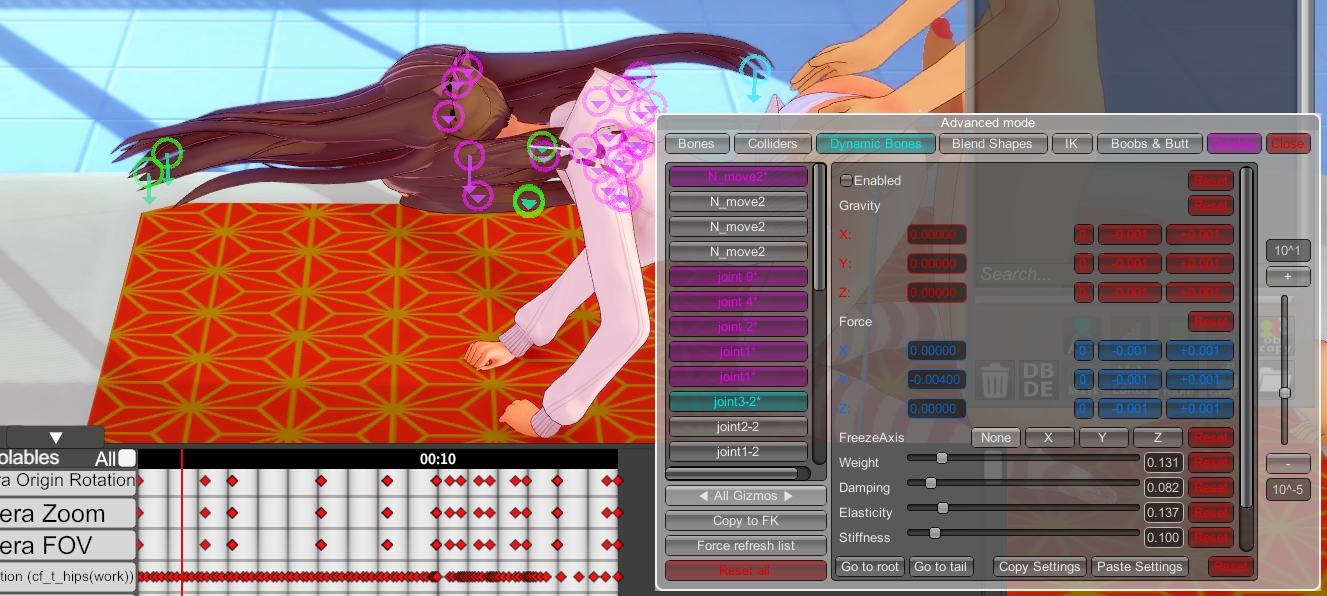This screenshot has width=1327, height=596.
Task: Reset the Stiffness value
Action: coord(1211,538)
